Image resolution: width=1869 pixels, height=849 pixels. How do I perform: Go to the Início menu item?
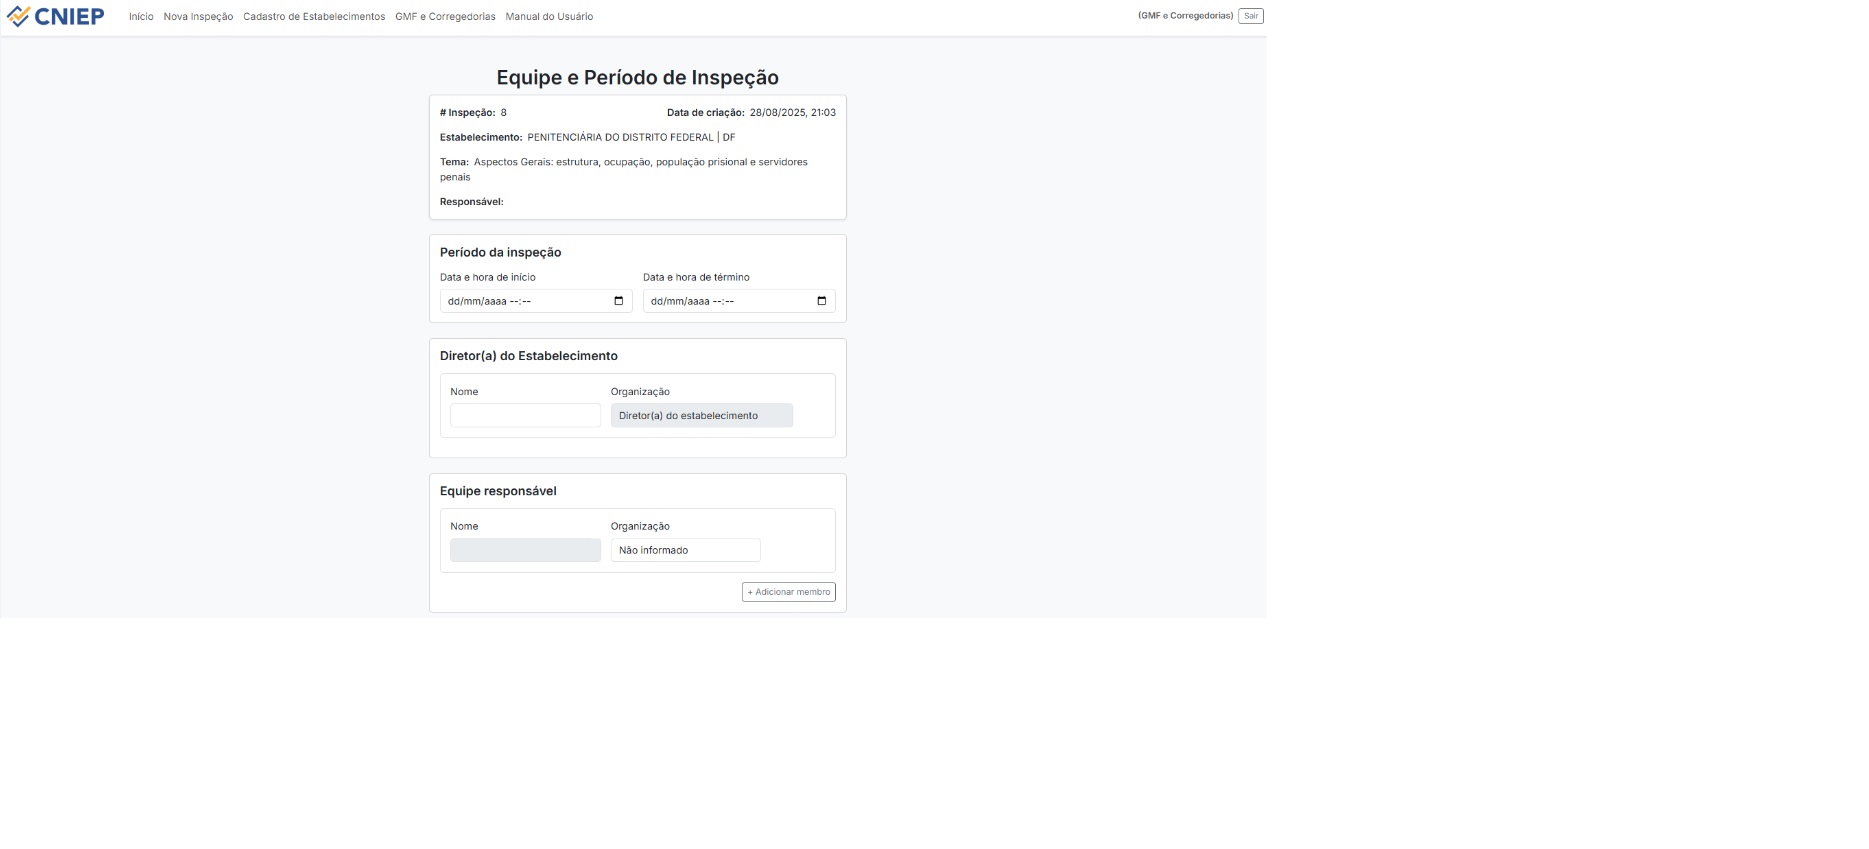[x=141, y=17]
